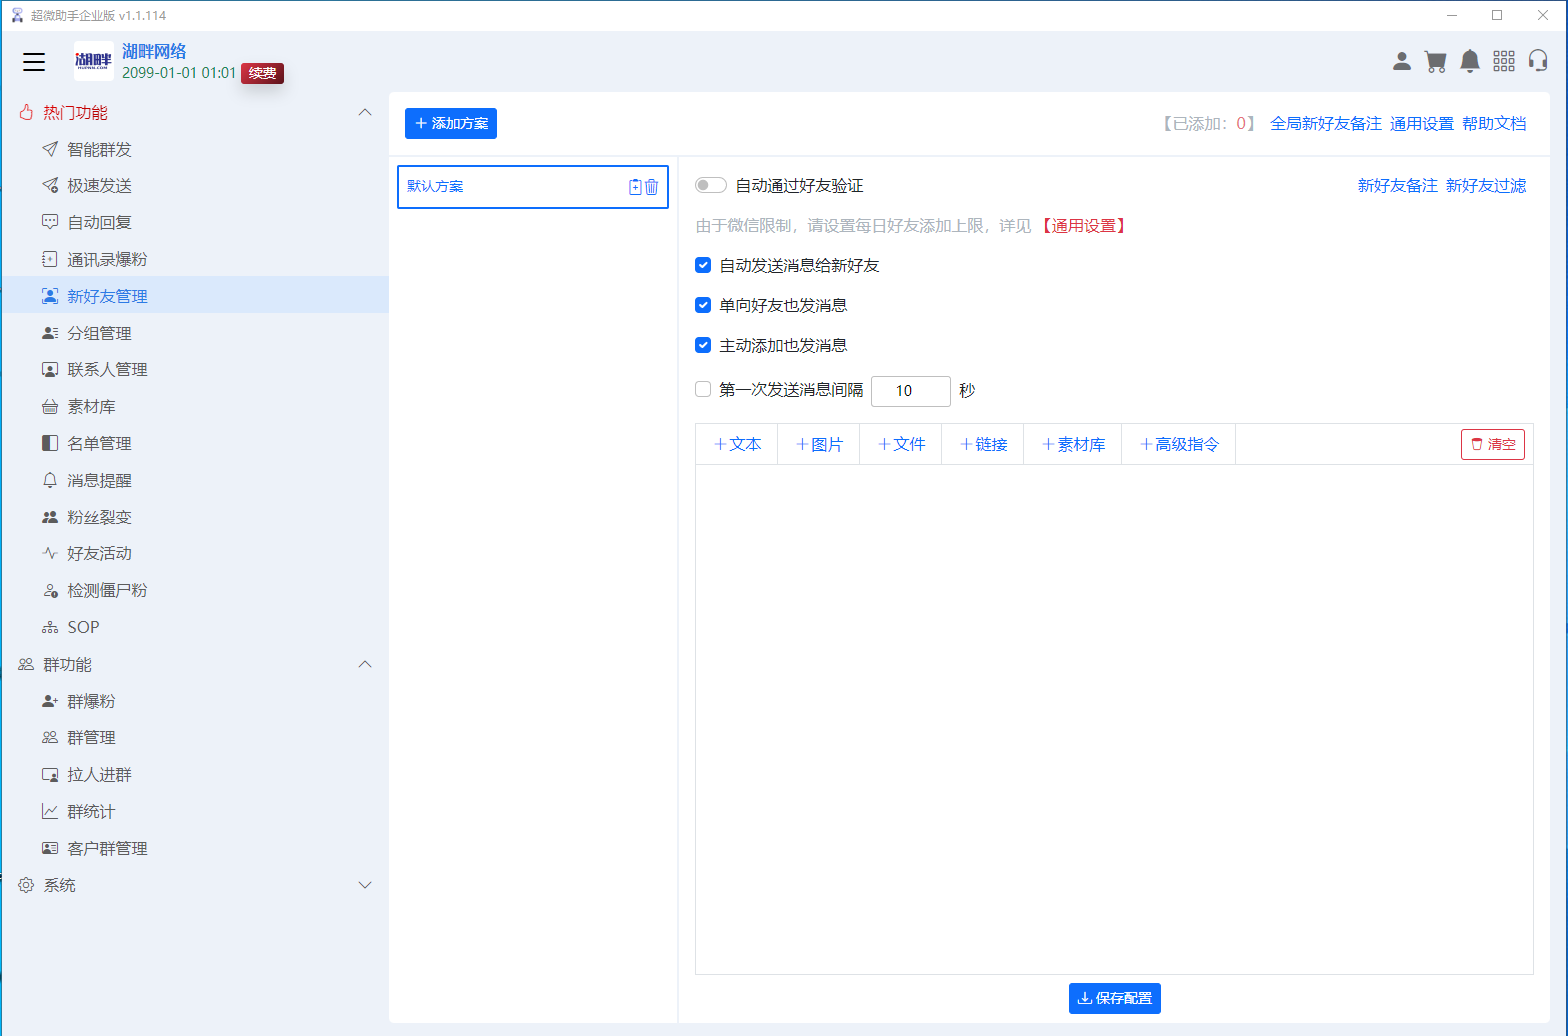Screen dimensions: 1568x1036
Task: Click the 新好友过滤 link
Action: pyautogui.click(x=1486, y=186)
